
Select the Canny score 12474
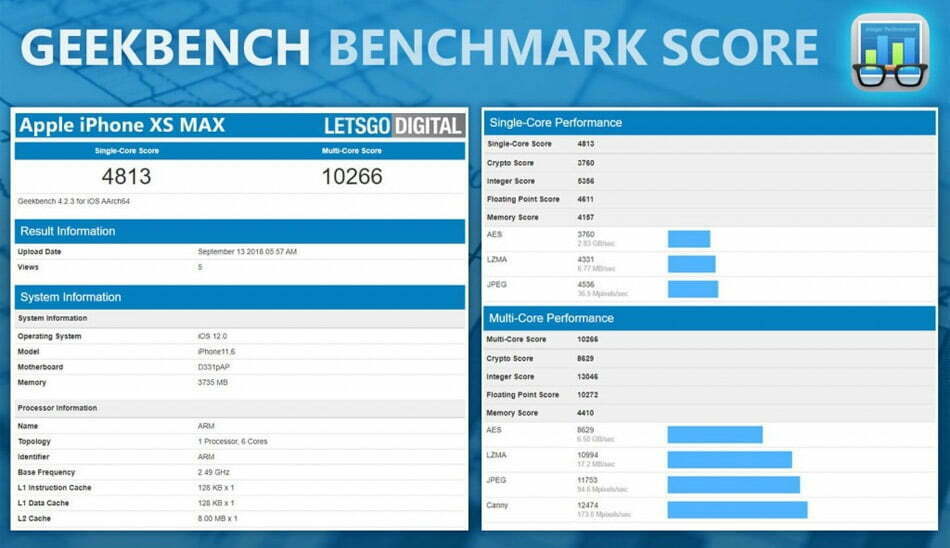pyautogui.click(x=588, y=506)
